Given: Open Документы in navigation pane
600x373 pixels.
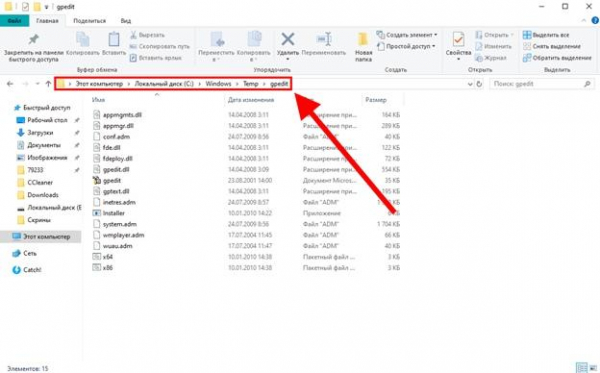Looking at the screenshot, I should click(x=44, y=145).
